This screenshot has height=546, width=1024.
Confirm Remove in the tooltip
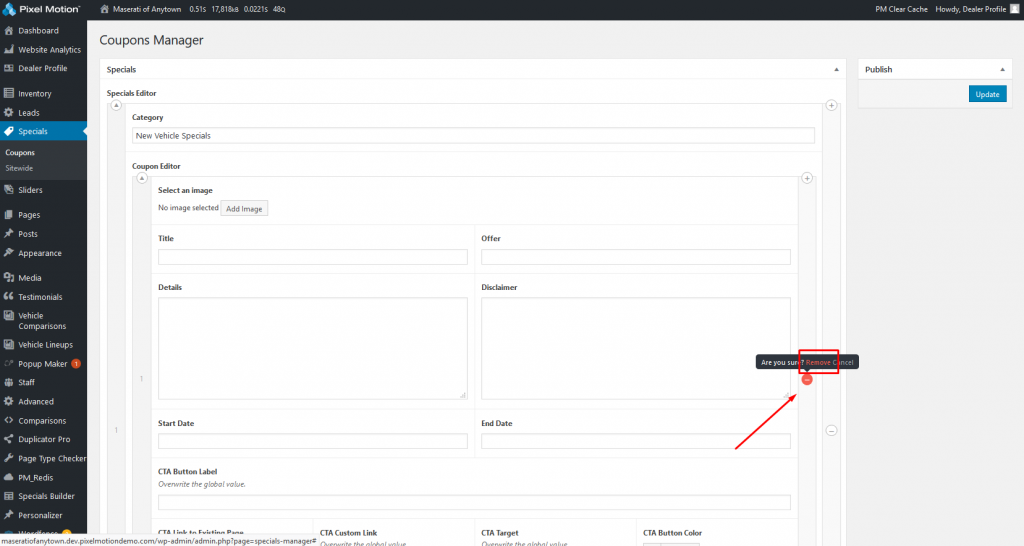(x=818, y=362)
